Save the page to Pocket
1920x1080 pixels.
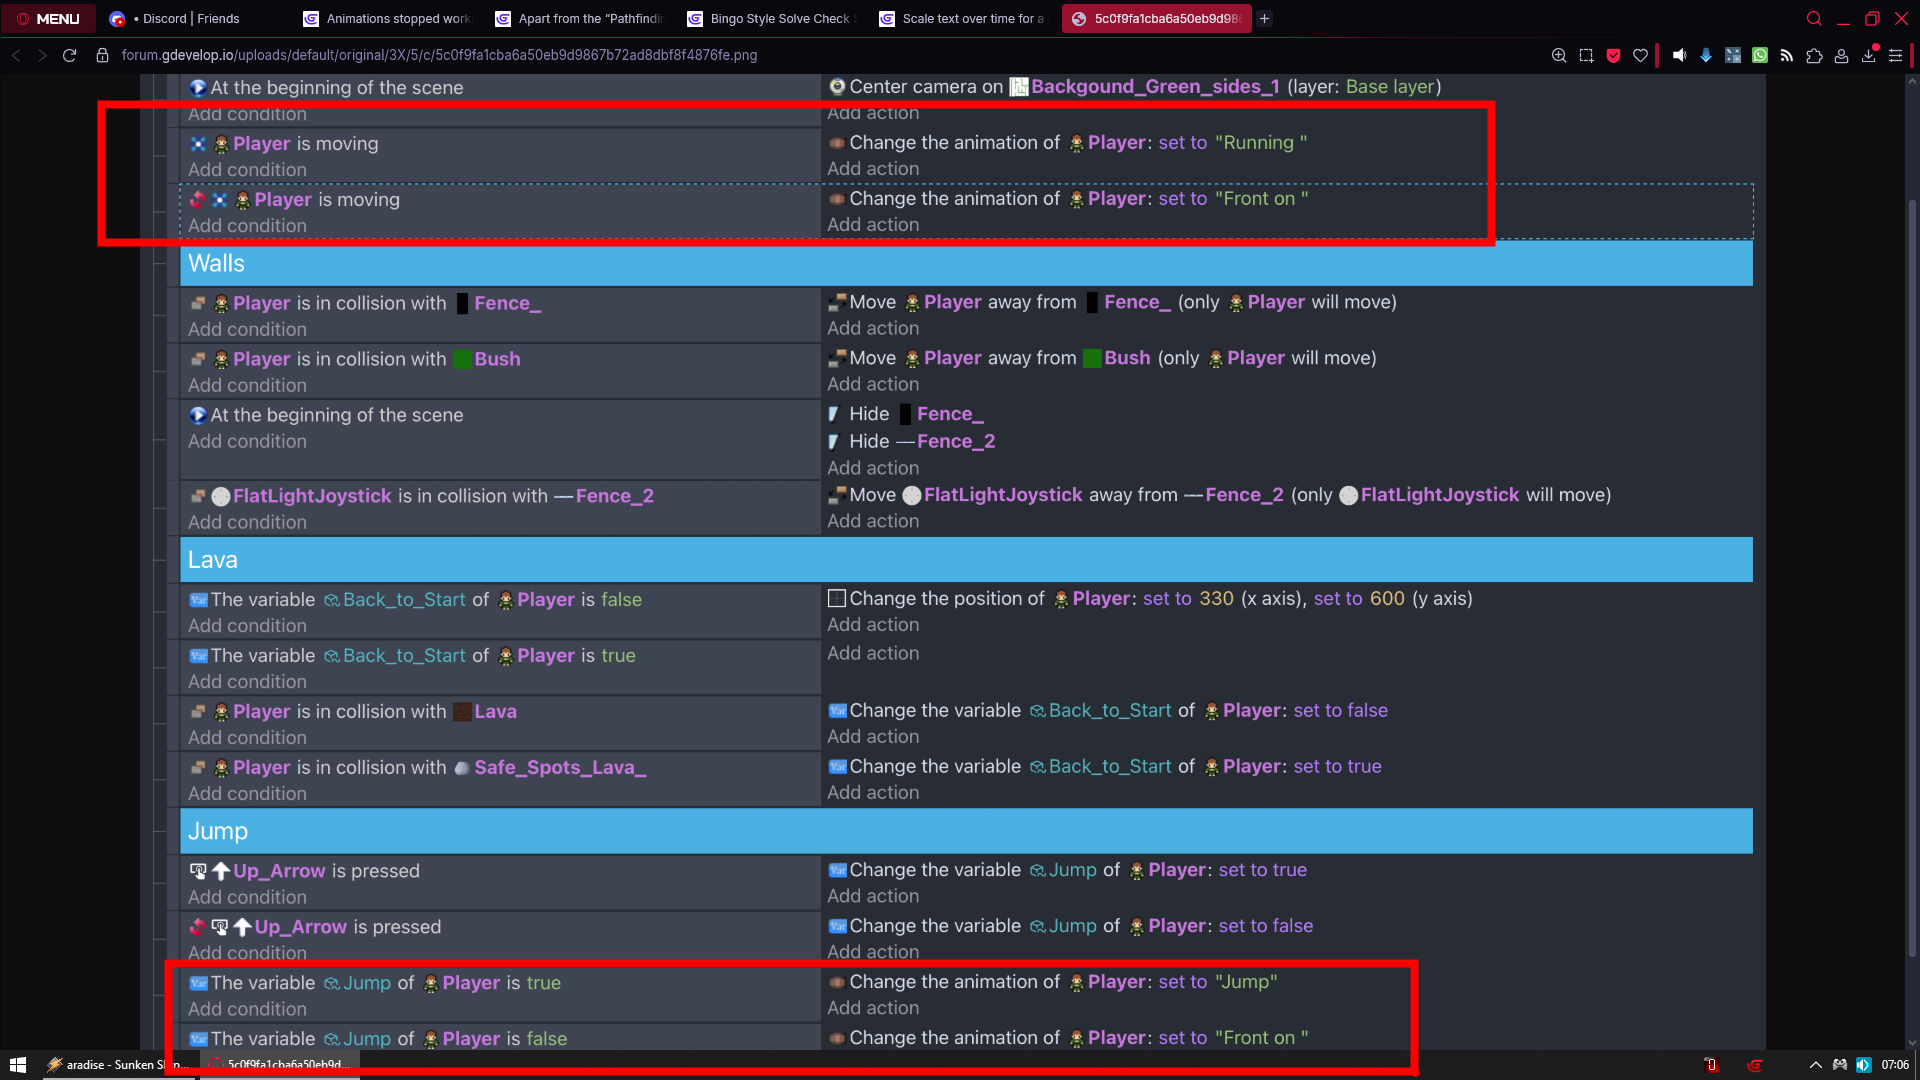[x=1612, y=55]
